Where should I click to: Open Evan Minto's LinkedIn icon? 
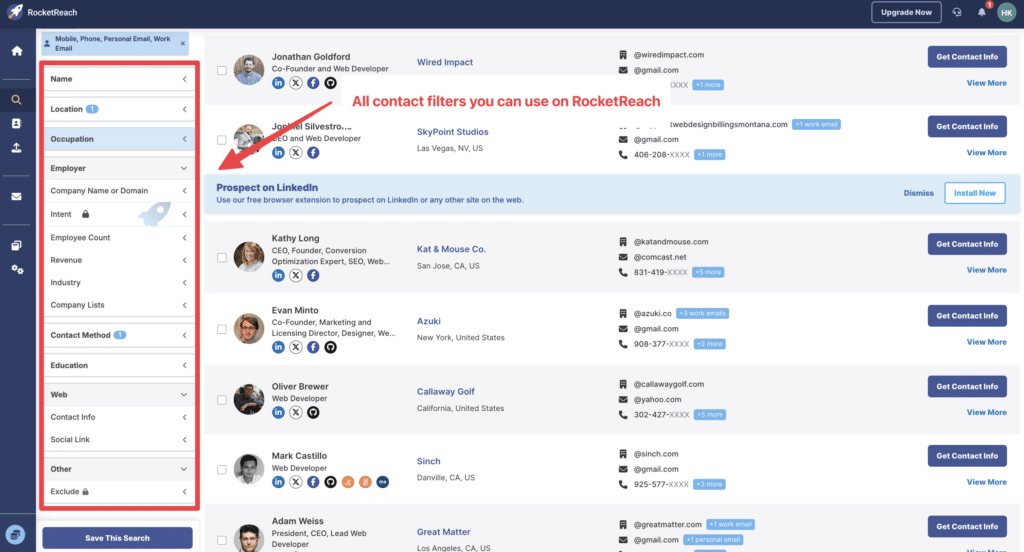pos(278,347)
